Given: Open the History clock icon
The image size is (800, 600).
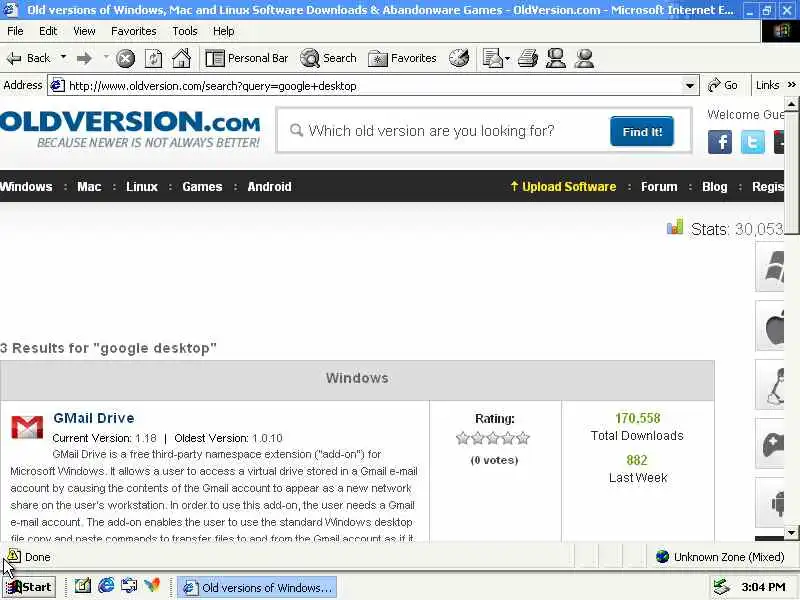Looking at the screenshot, I should click(x=459, y=58).
